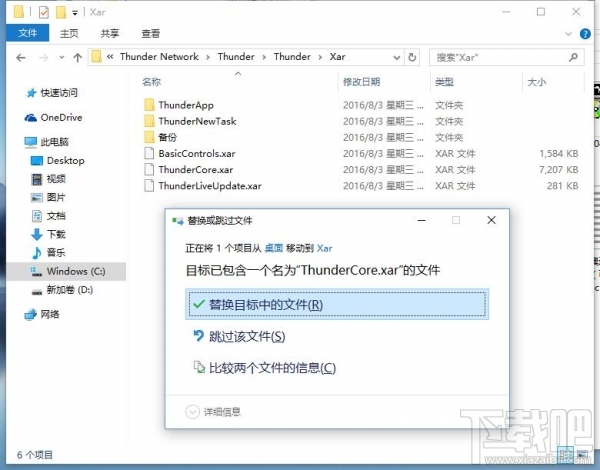Select the ThunderApp folder
This screenshot has width=600, height=470.
pyautogui.click(x=186, y=105)
